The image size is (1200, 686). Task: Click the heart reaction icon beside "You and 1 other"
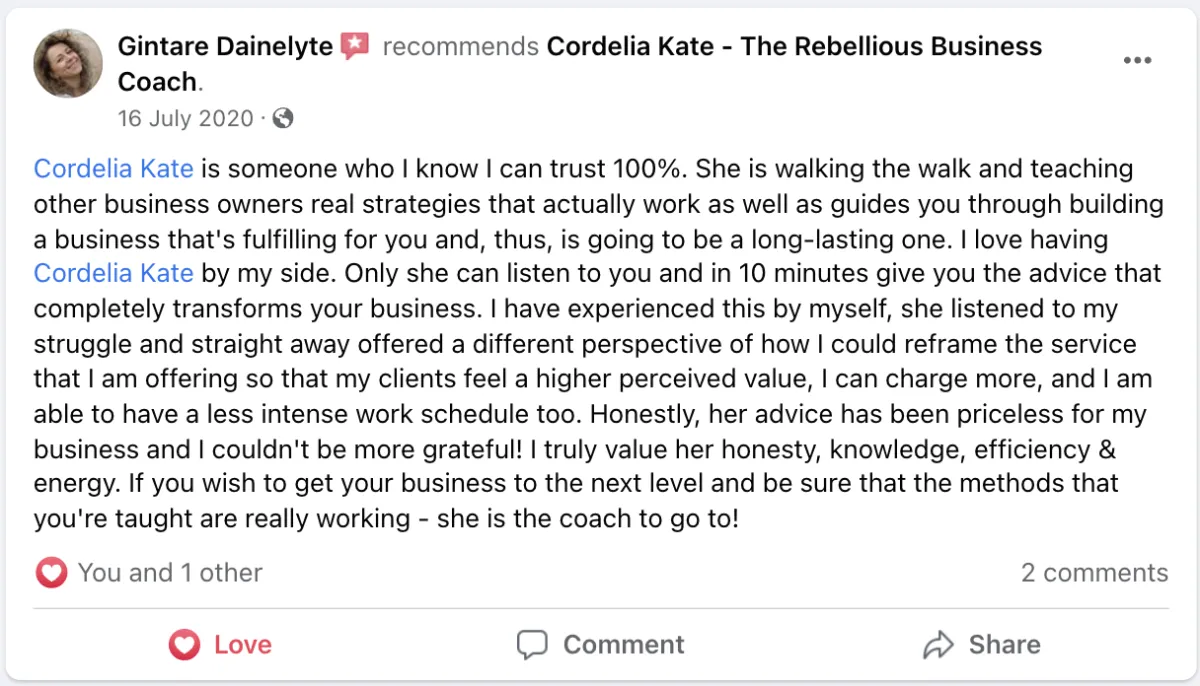pyautogui.click(x=51, y=573)
